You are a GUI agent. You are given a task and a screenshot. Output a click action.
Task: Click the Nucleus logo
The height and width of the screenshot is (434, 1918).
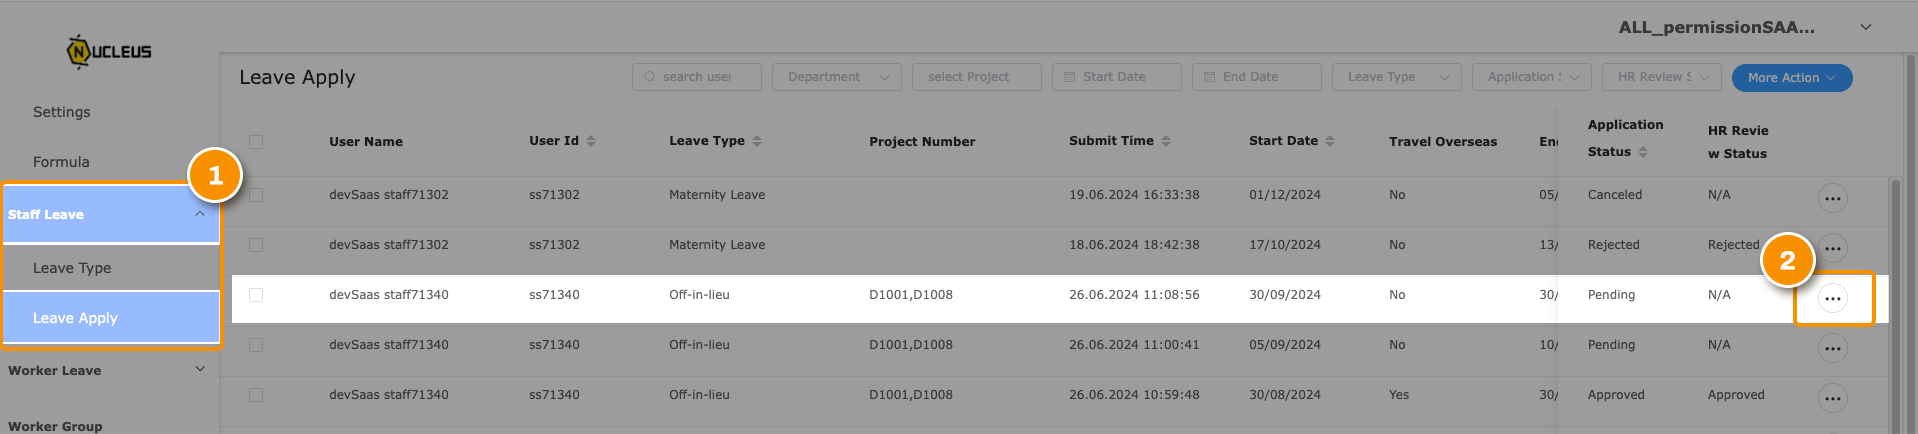click(109, 51)
